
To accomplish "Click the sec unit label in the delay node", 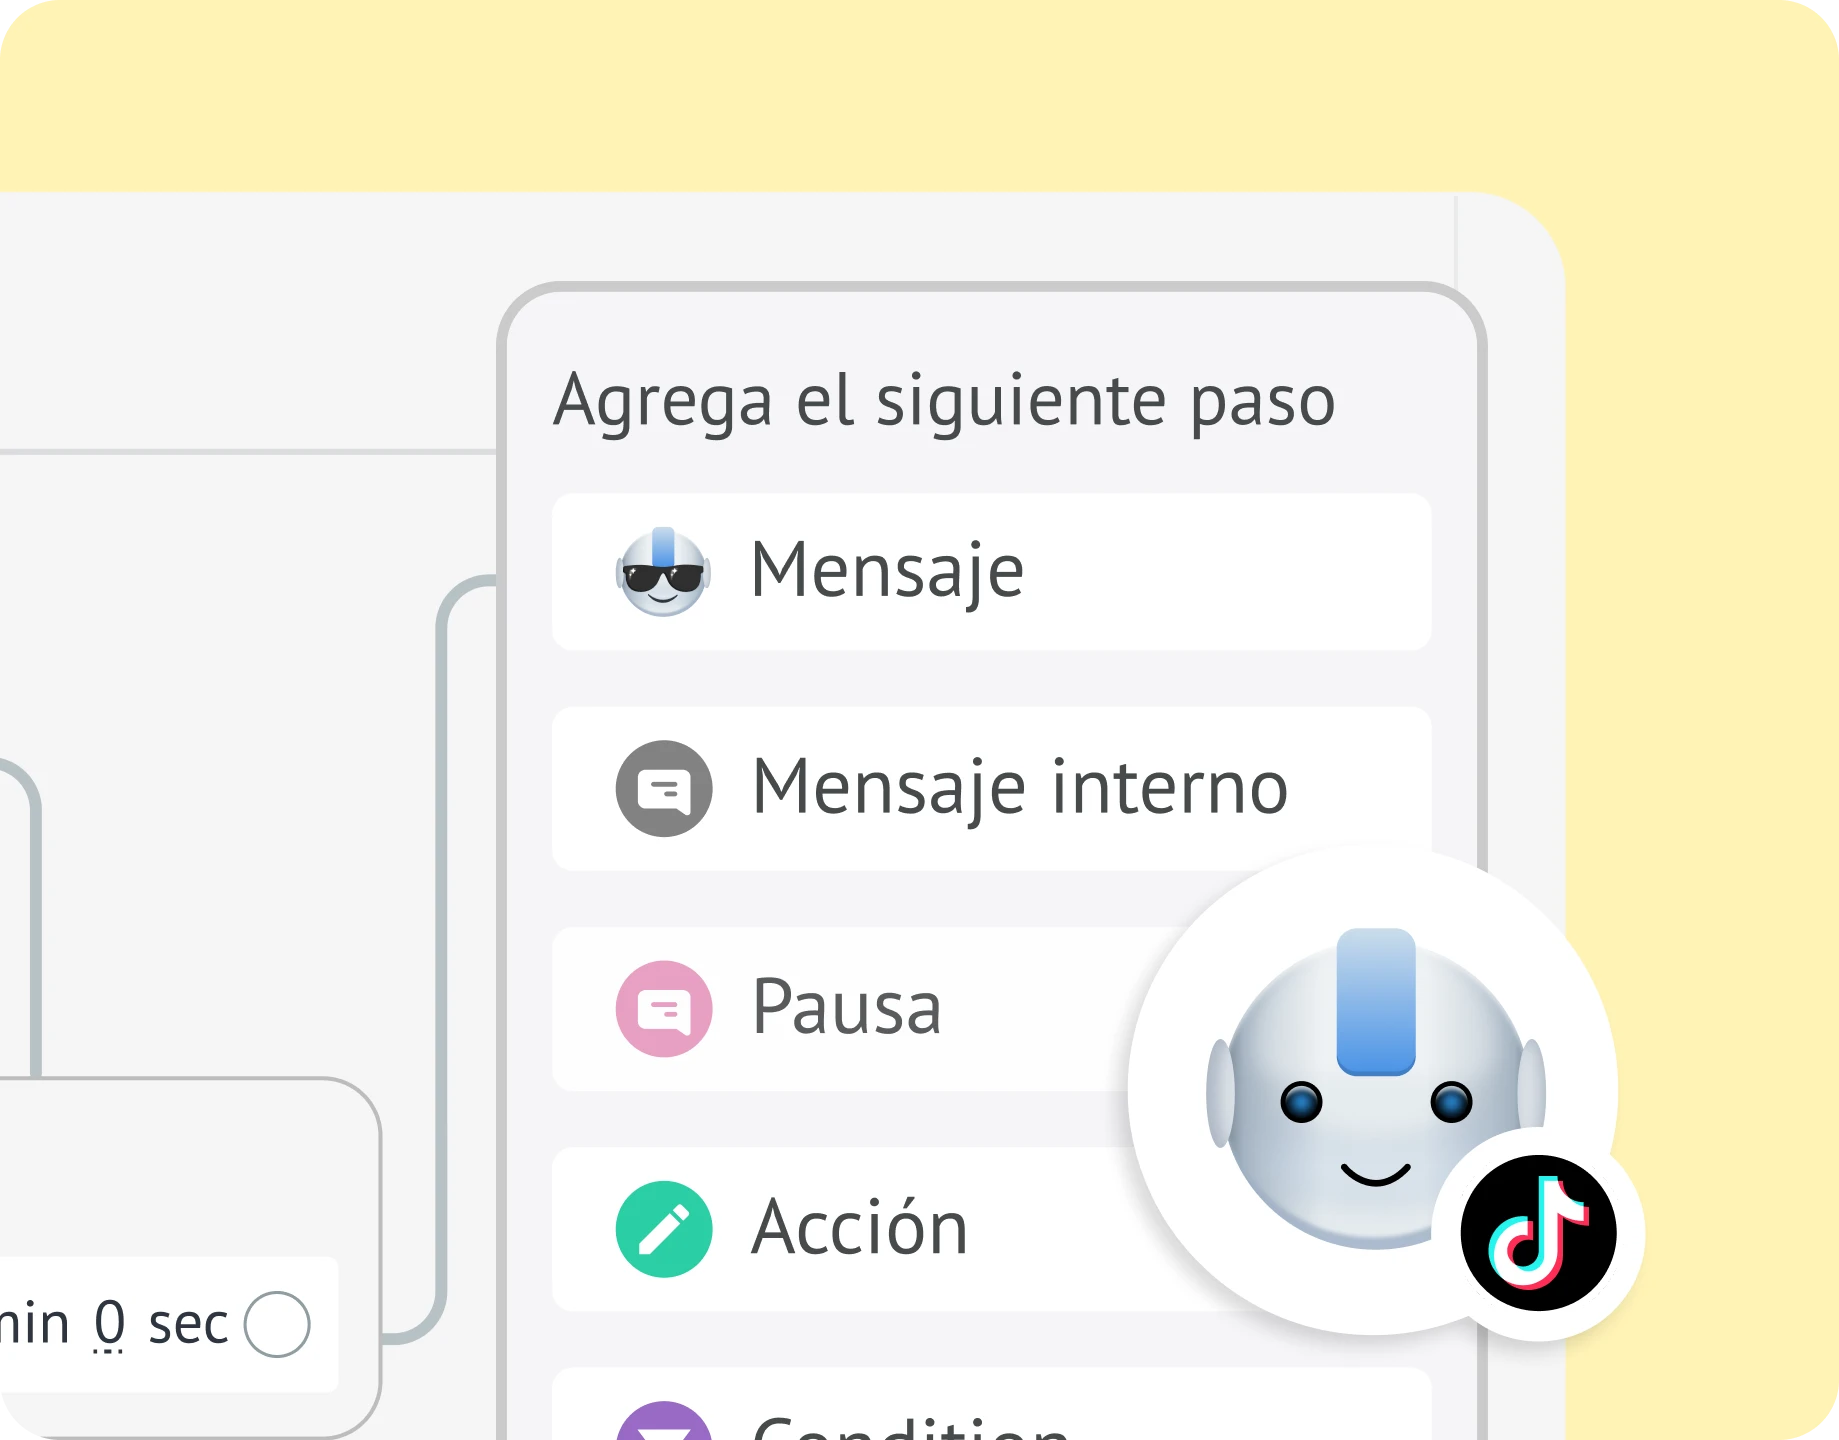I will coord(188,1325).
